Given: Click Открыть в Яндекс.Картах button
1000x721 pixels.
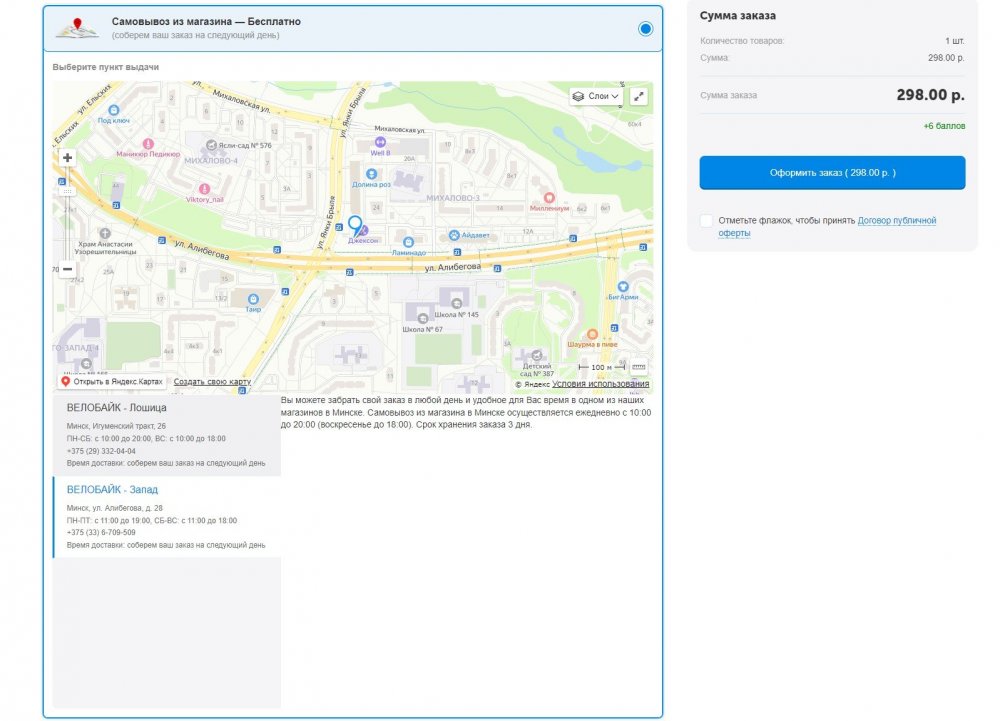Looking at the screenshot, I should (x=112, y=382).
